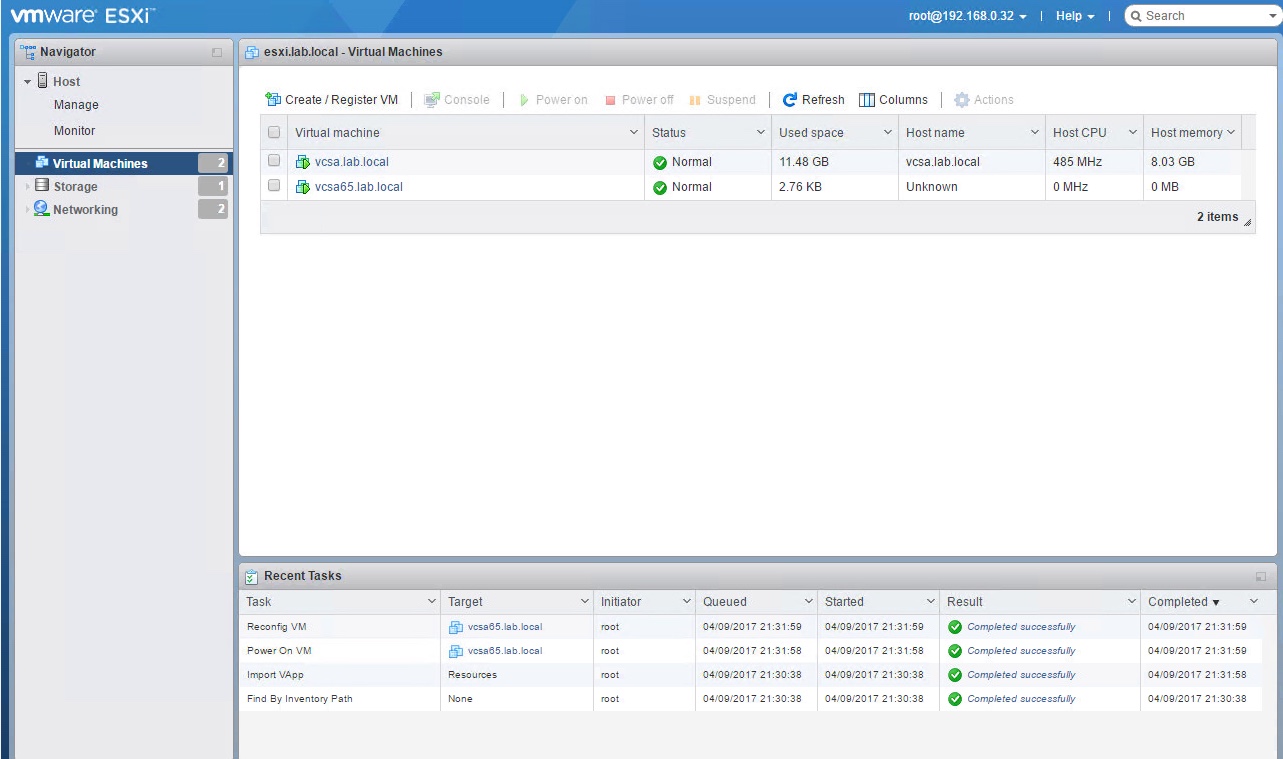Click the Storage icon in Navigator
Image resolution: width=1283 pixels, height=759 pixels.
tap(42, 186)
